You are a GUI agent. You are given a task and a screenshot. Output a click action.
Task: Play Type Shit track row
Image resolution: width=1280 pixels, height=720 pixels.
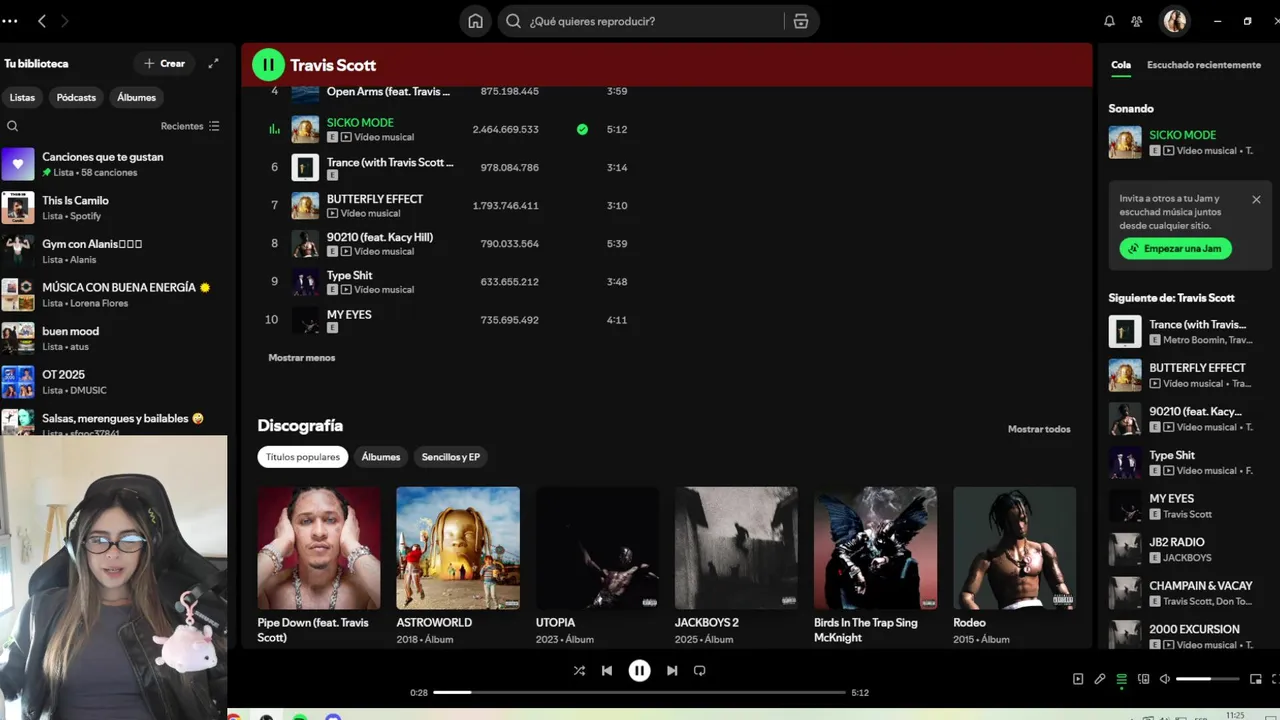pyautogui.click(x=450, y=282)
